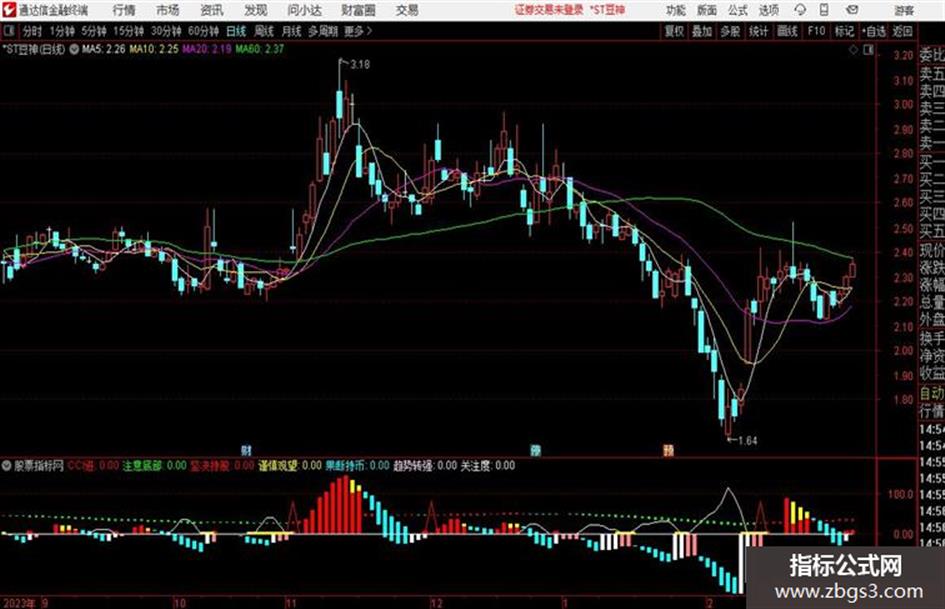
Task: Click the 2023年 date label on time axis
Action: click(x=19, y=602)
